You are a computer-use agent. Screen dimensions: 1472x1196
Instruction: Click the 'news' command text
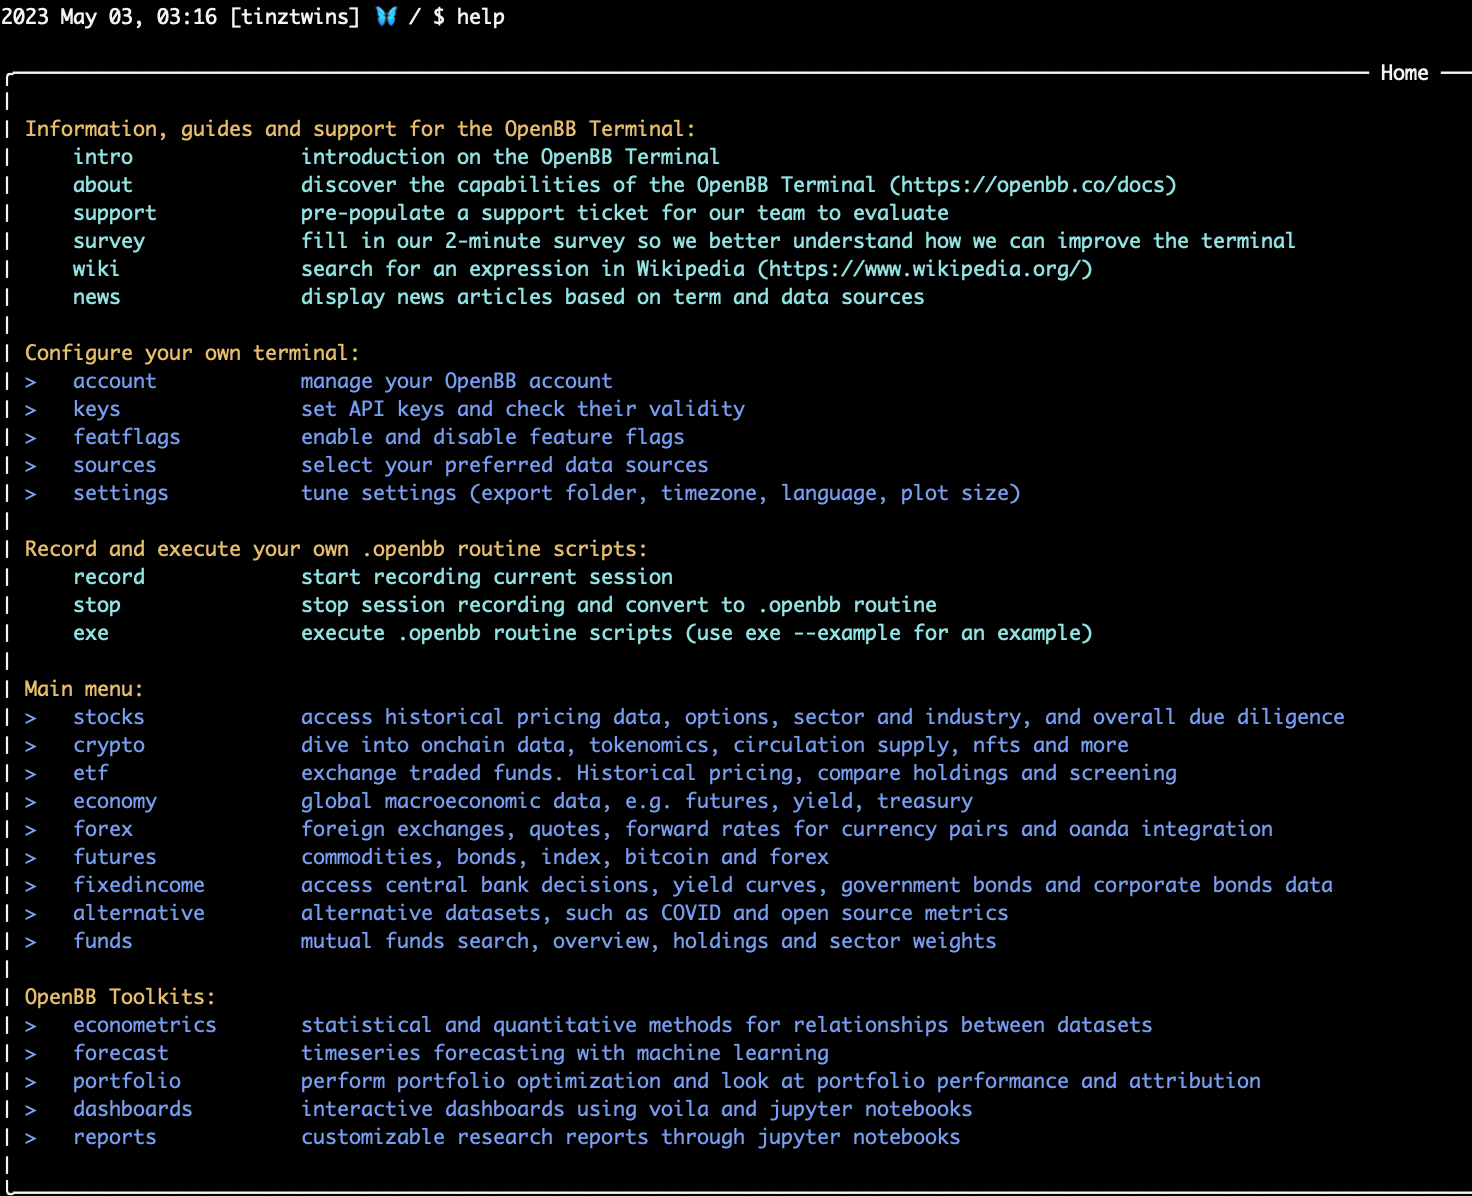[x=96, y=297]
